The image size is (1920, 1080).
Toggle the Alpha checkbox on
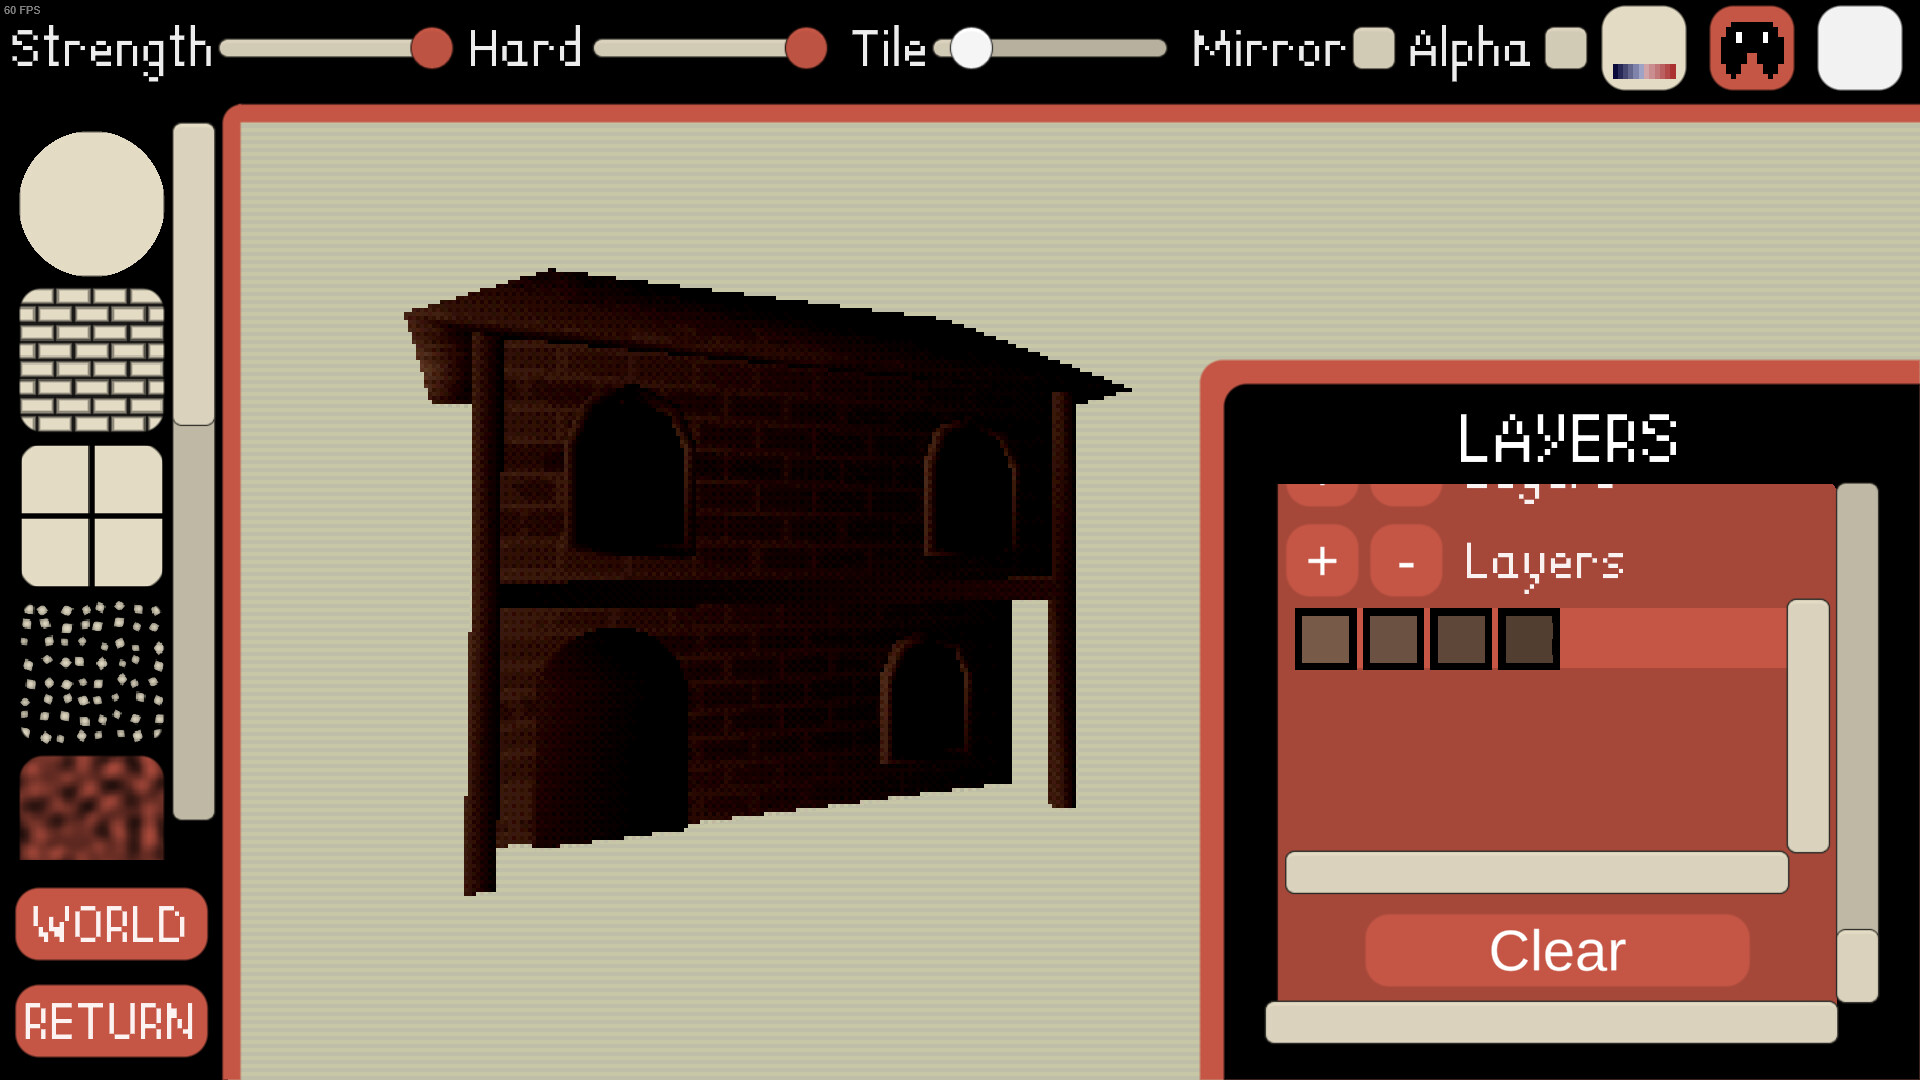1563,49
